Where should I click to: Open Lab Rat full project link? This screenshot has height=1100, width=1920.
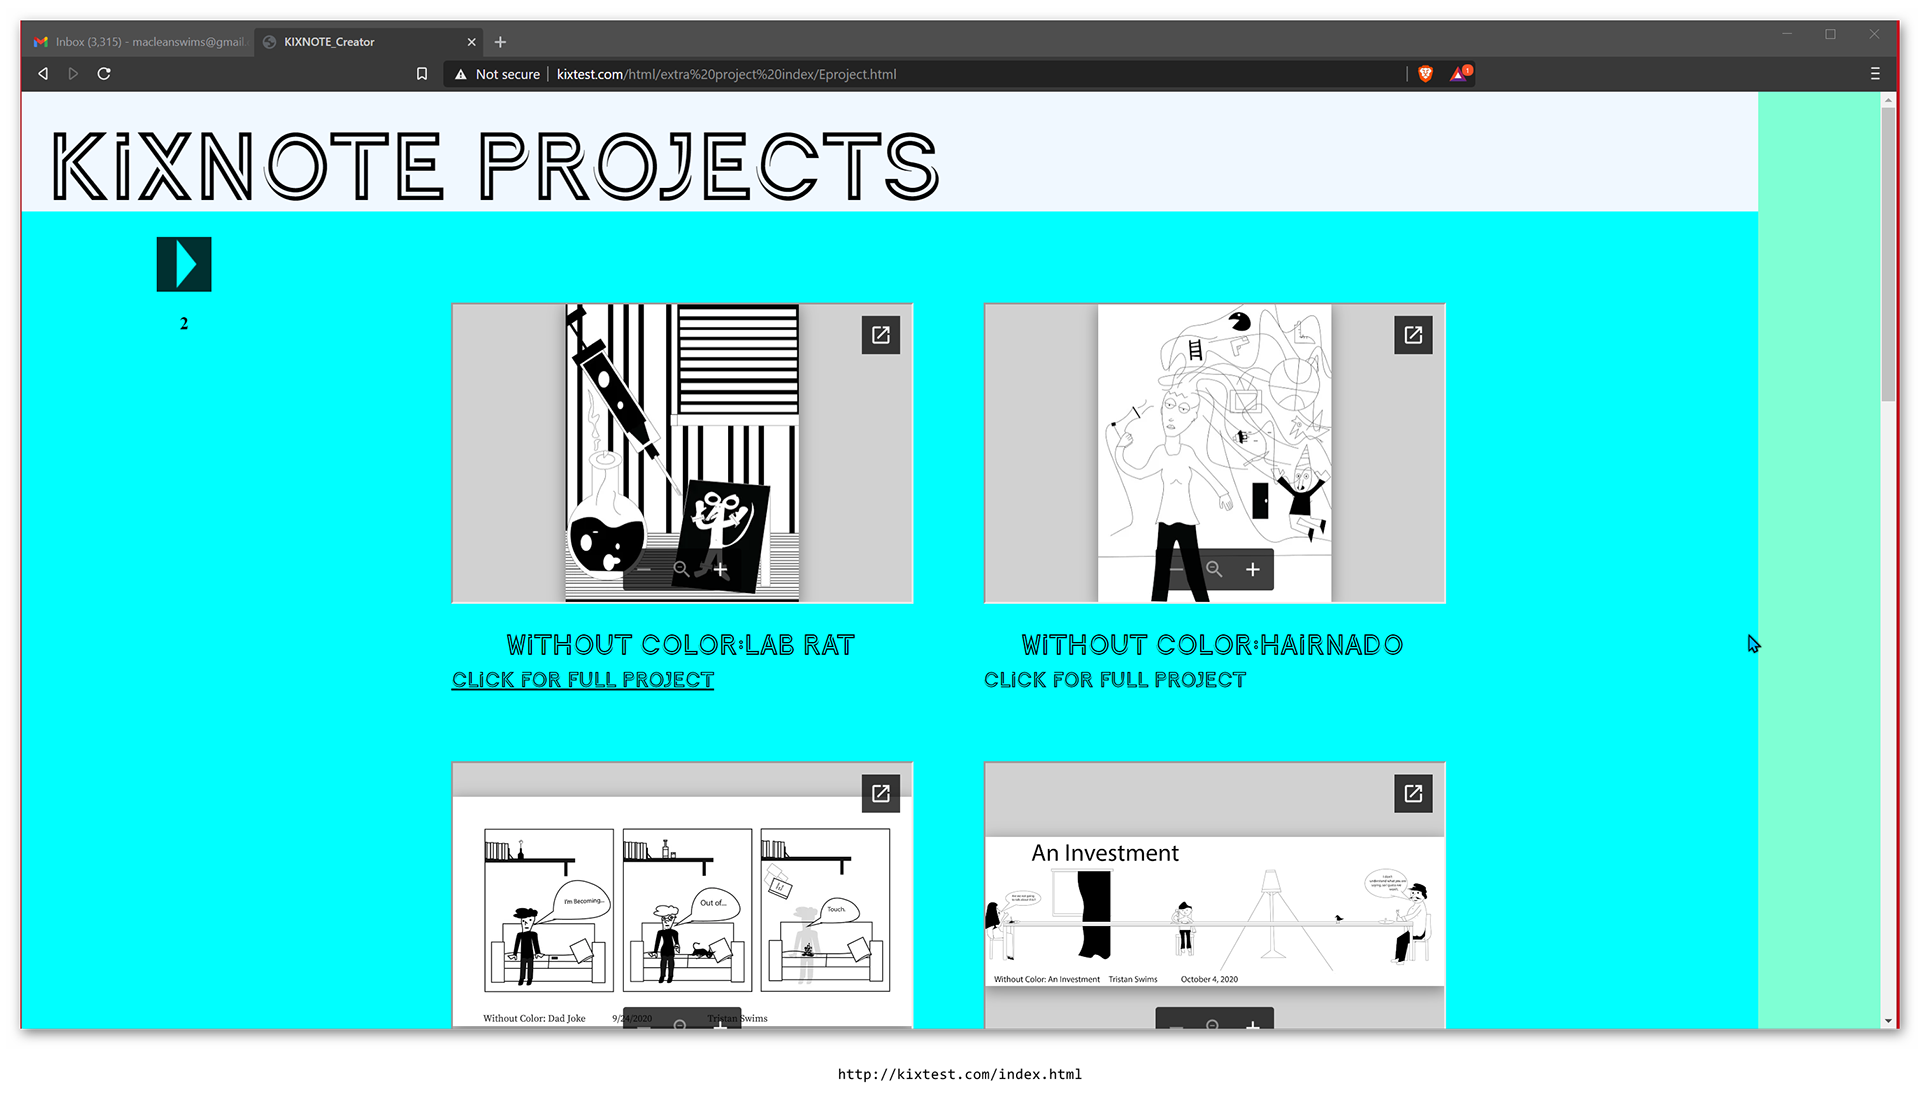click(582, 680)
